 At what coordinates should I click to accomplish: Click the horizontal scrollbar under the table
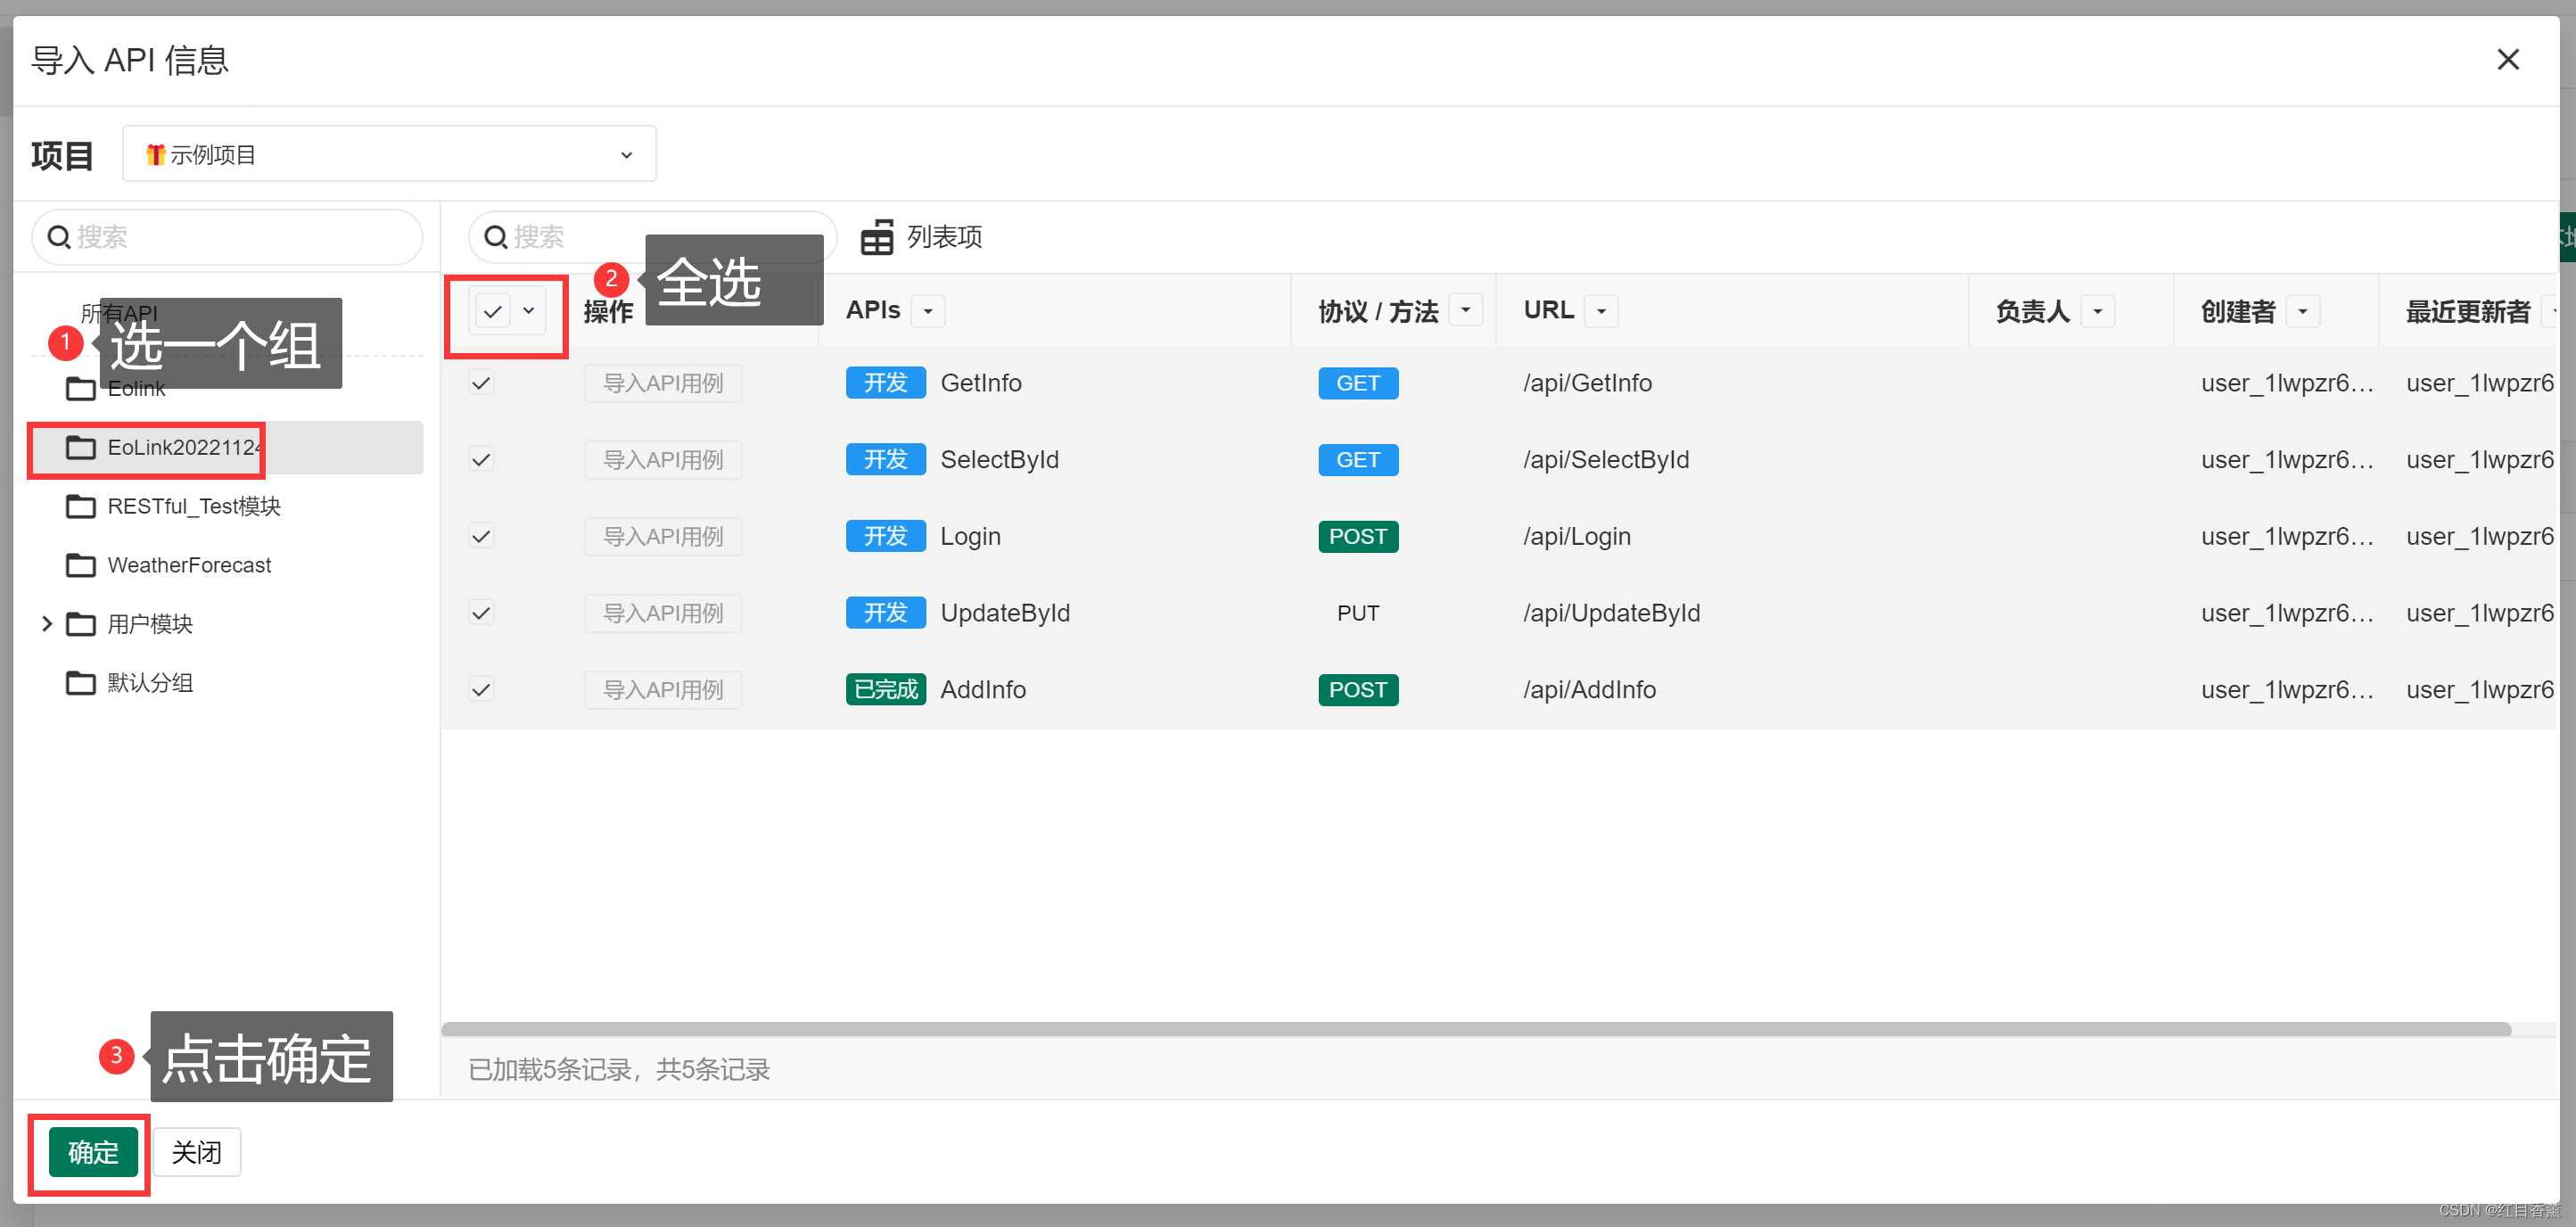pos(1475,1029)
